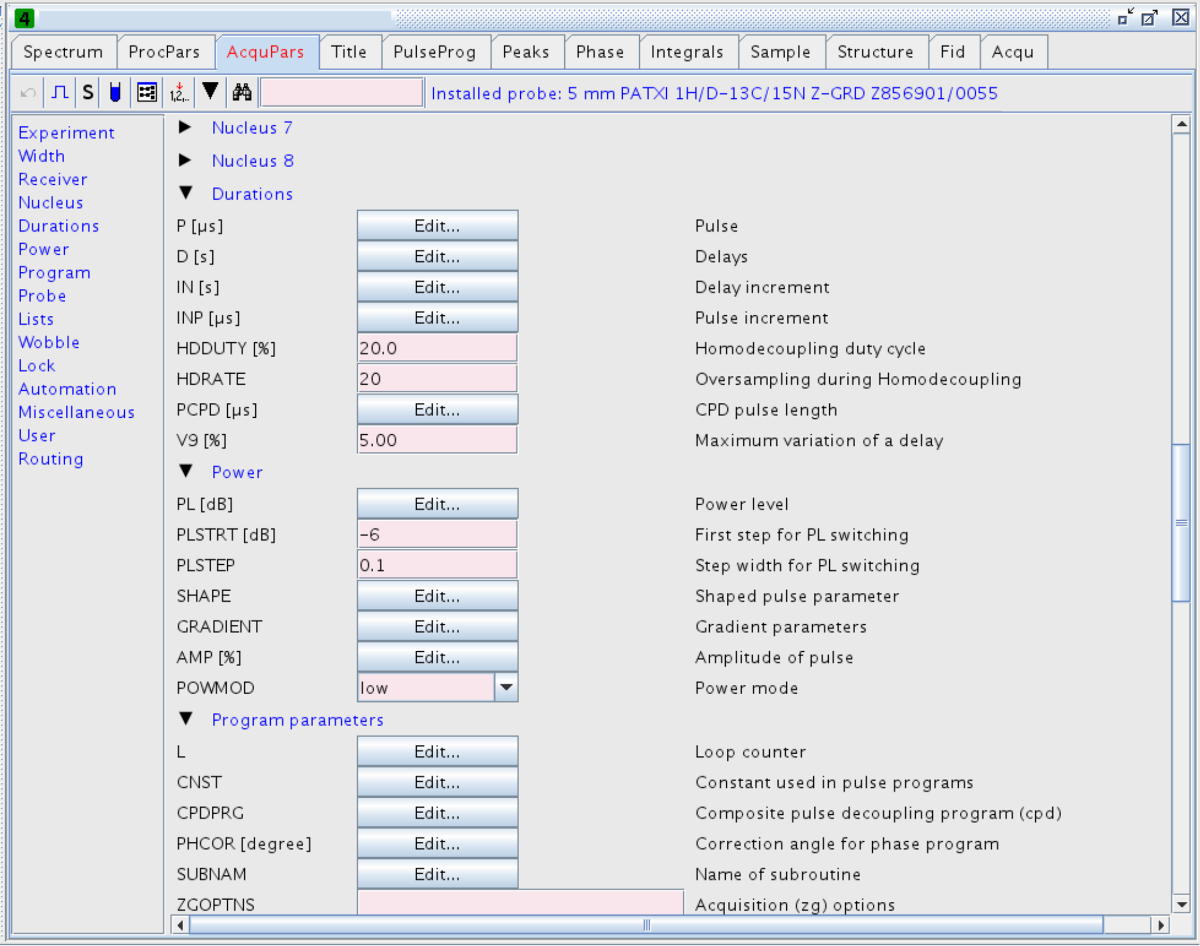Click the PLSTRT [dB] value field
This screenshot has height=946, width=1200.
437,535
